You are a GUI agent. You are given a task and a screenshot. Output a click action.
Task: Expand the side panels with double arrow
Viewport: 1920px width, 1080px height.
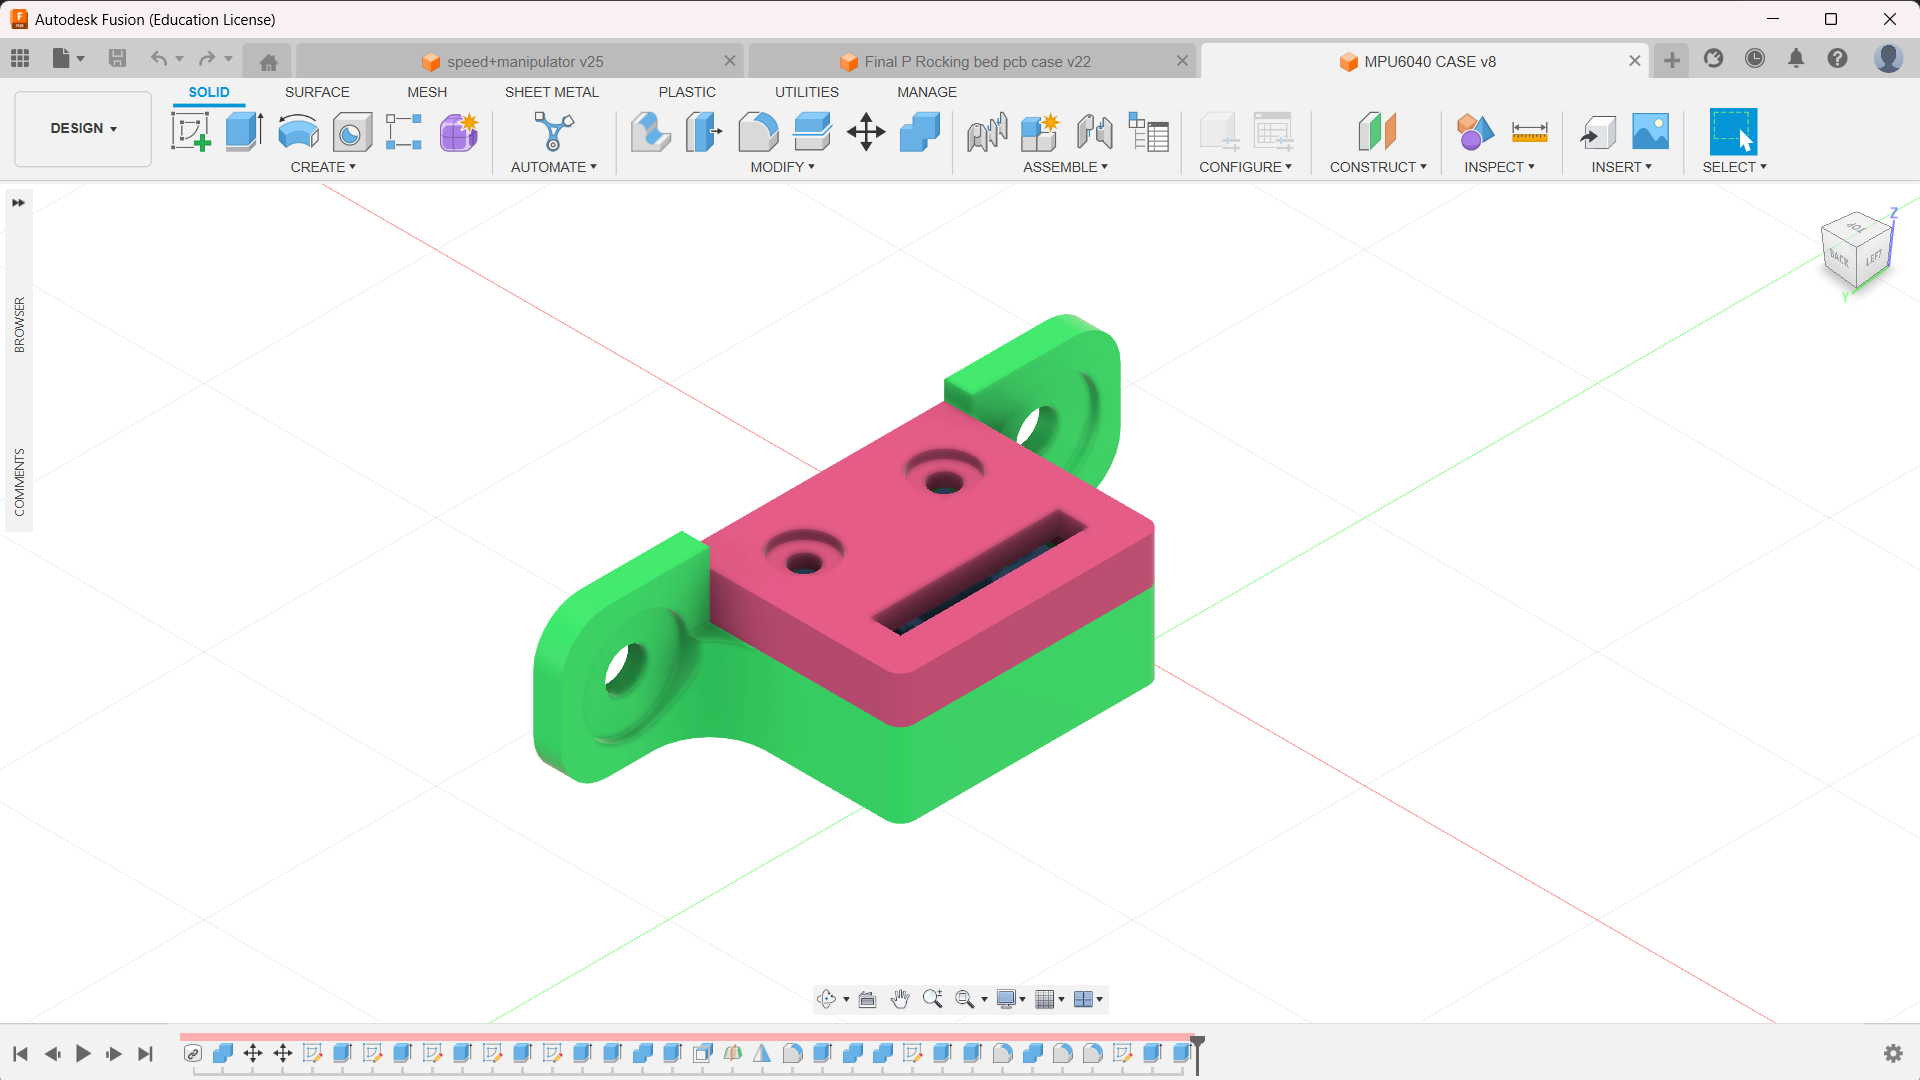point(18,203)
